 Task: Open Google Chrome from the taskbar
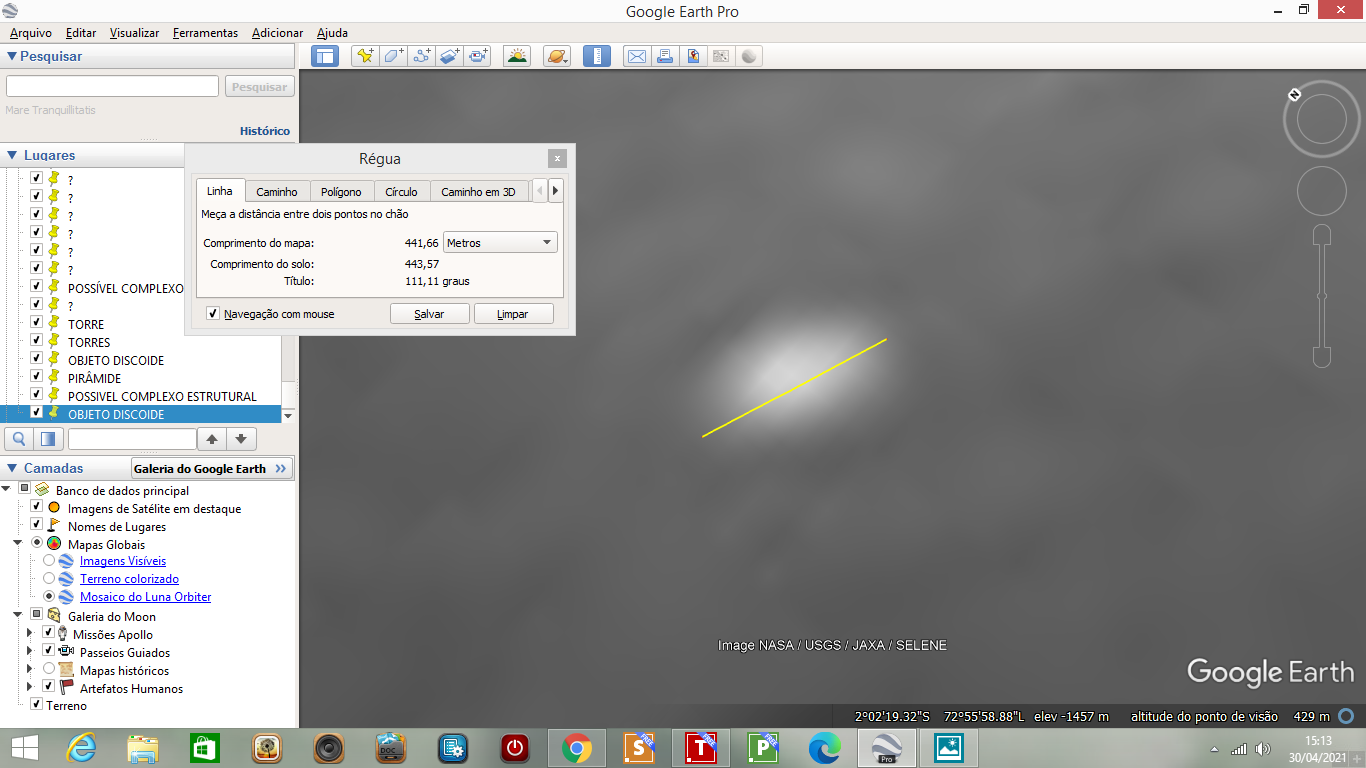click(575, 747)
